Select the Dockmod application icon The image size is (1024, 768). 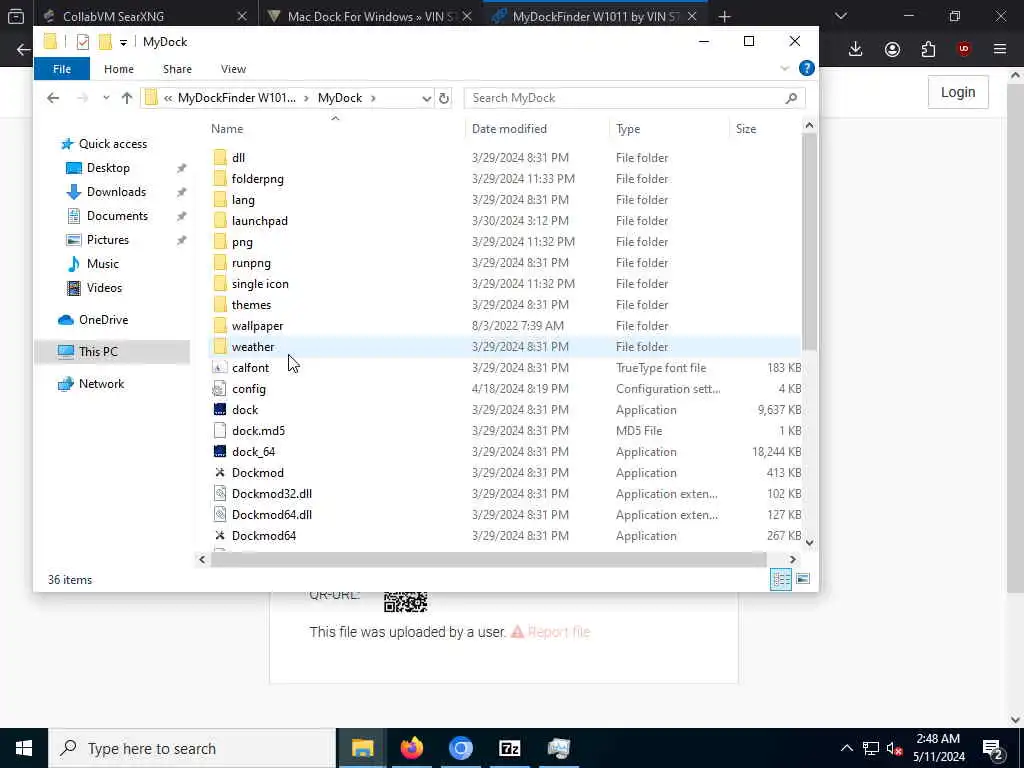[220, 472]
